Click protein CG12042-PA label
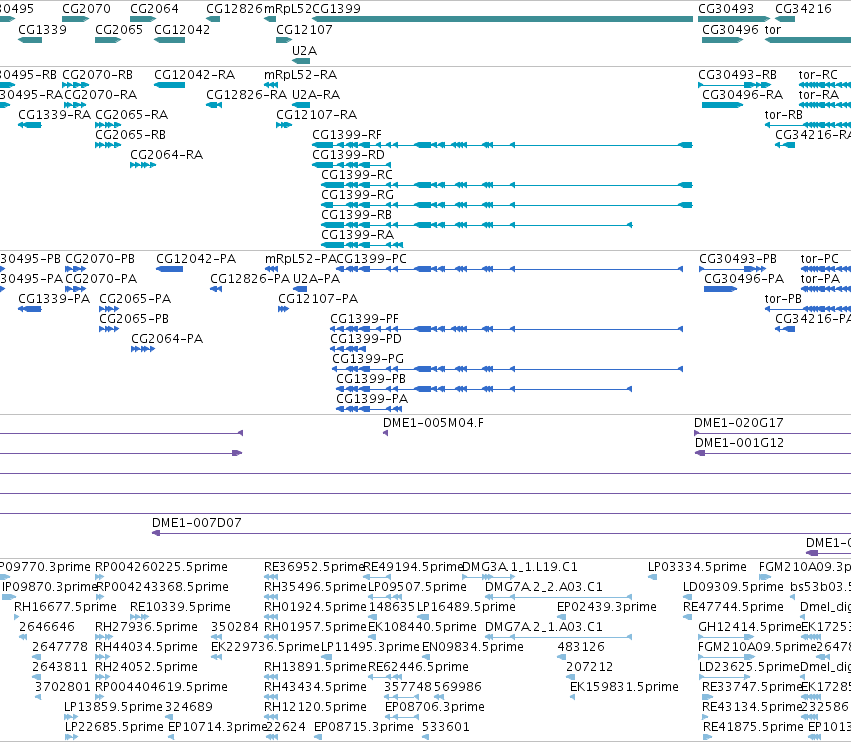 196,259
